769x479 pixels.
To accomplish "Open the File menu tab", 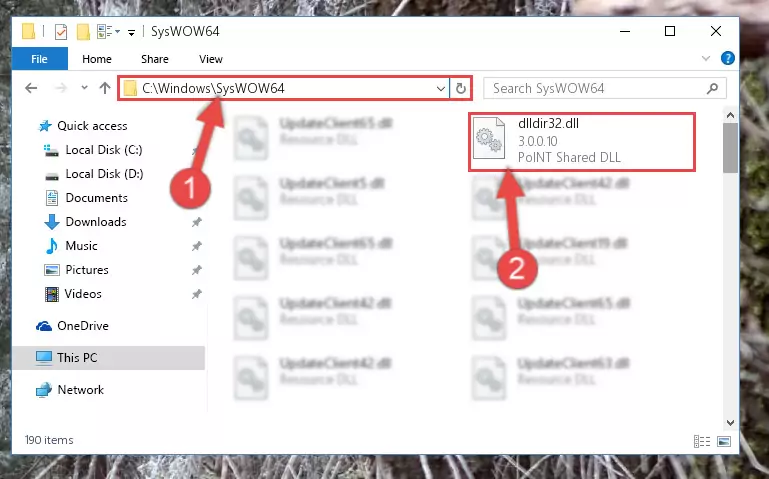I will [39, 59].
